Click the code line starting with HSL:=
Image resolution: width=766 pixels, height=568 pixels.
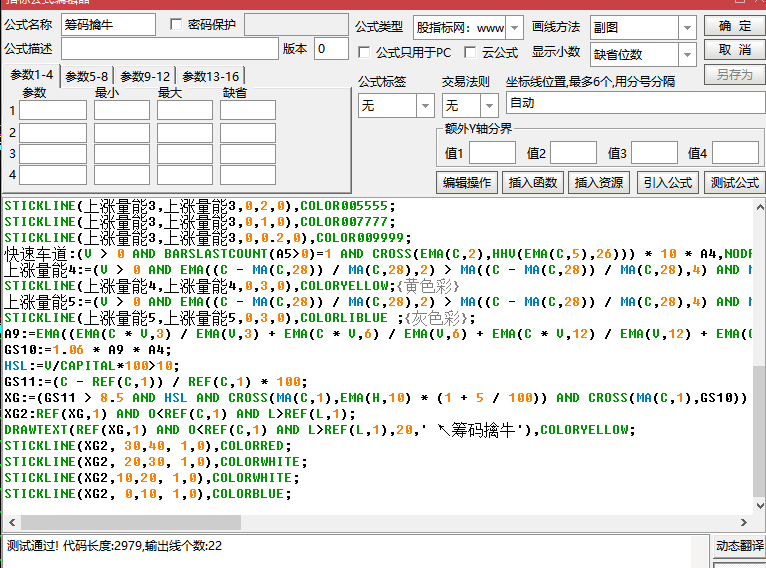(92, 366)
